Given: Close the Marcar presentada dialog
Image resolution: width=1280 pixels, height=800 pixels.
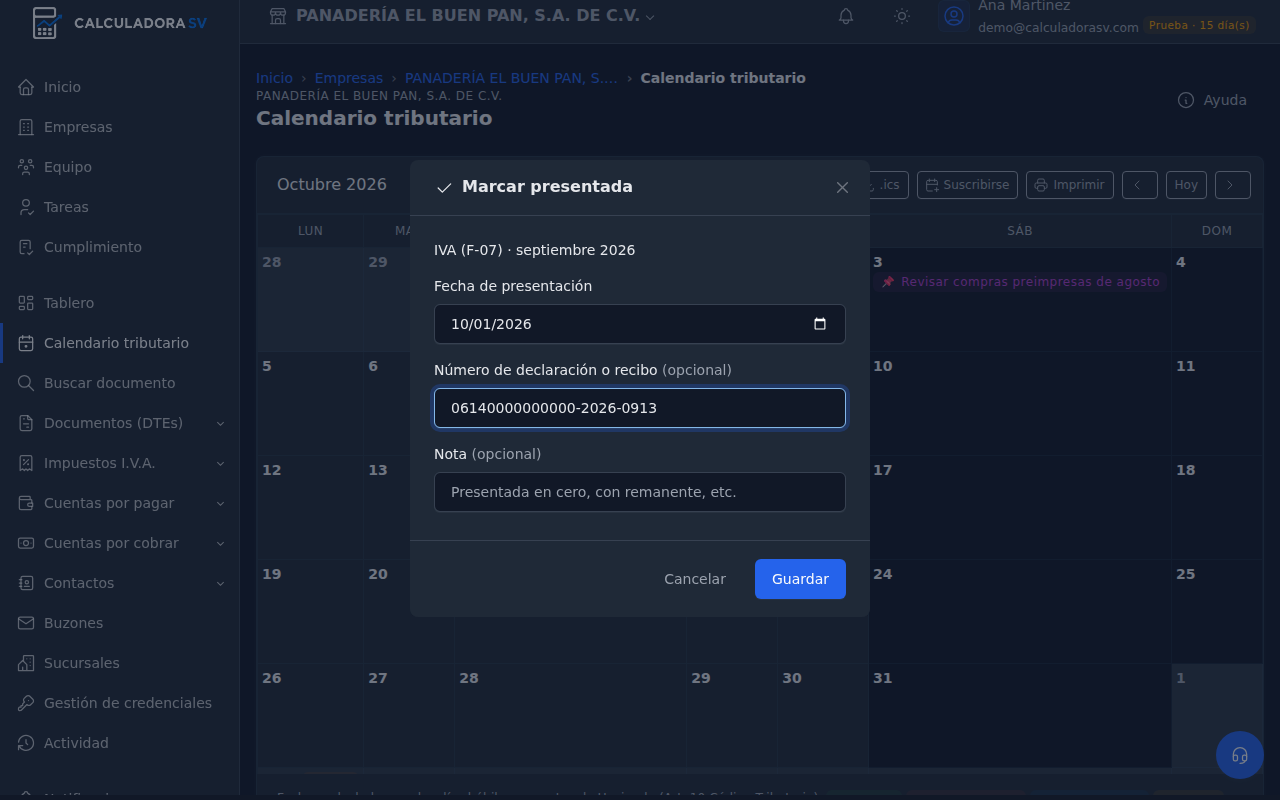Looking at the screenshot, I should pos(842,187).
